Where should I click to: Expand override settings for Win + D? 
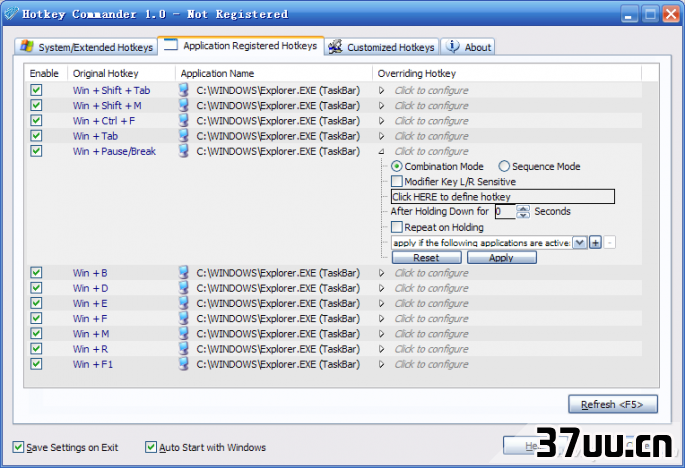pos(381,288)
